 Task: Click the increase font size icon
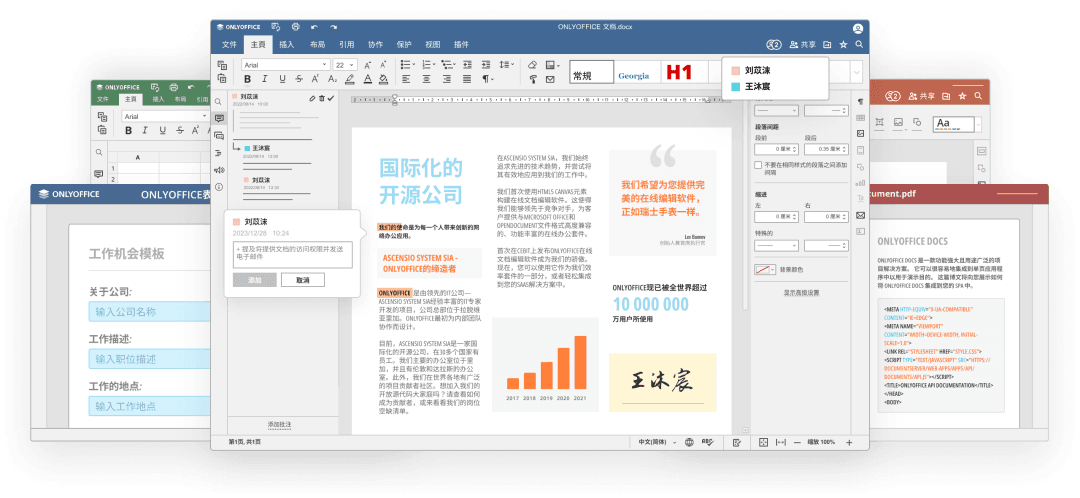point(368,64)
